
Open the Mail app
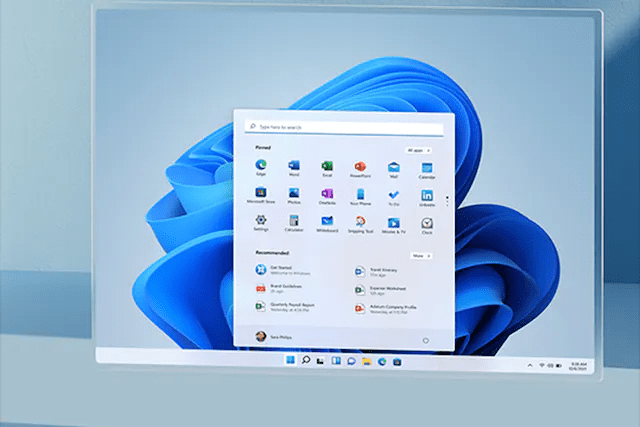[393, 169]
